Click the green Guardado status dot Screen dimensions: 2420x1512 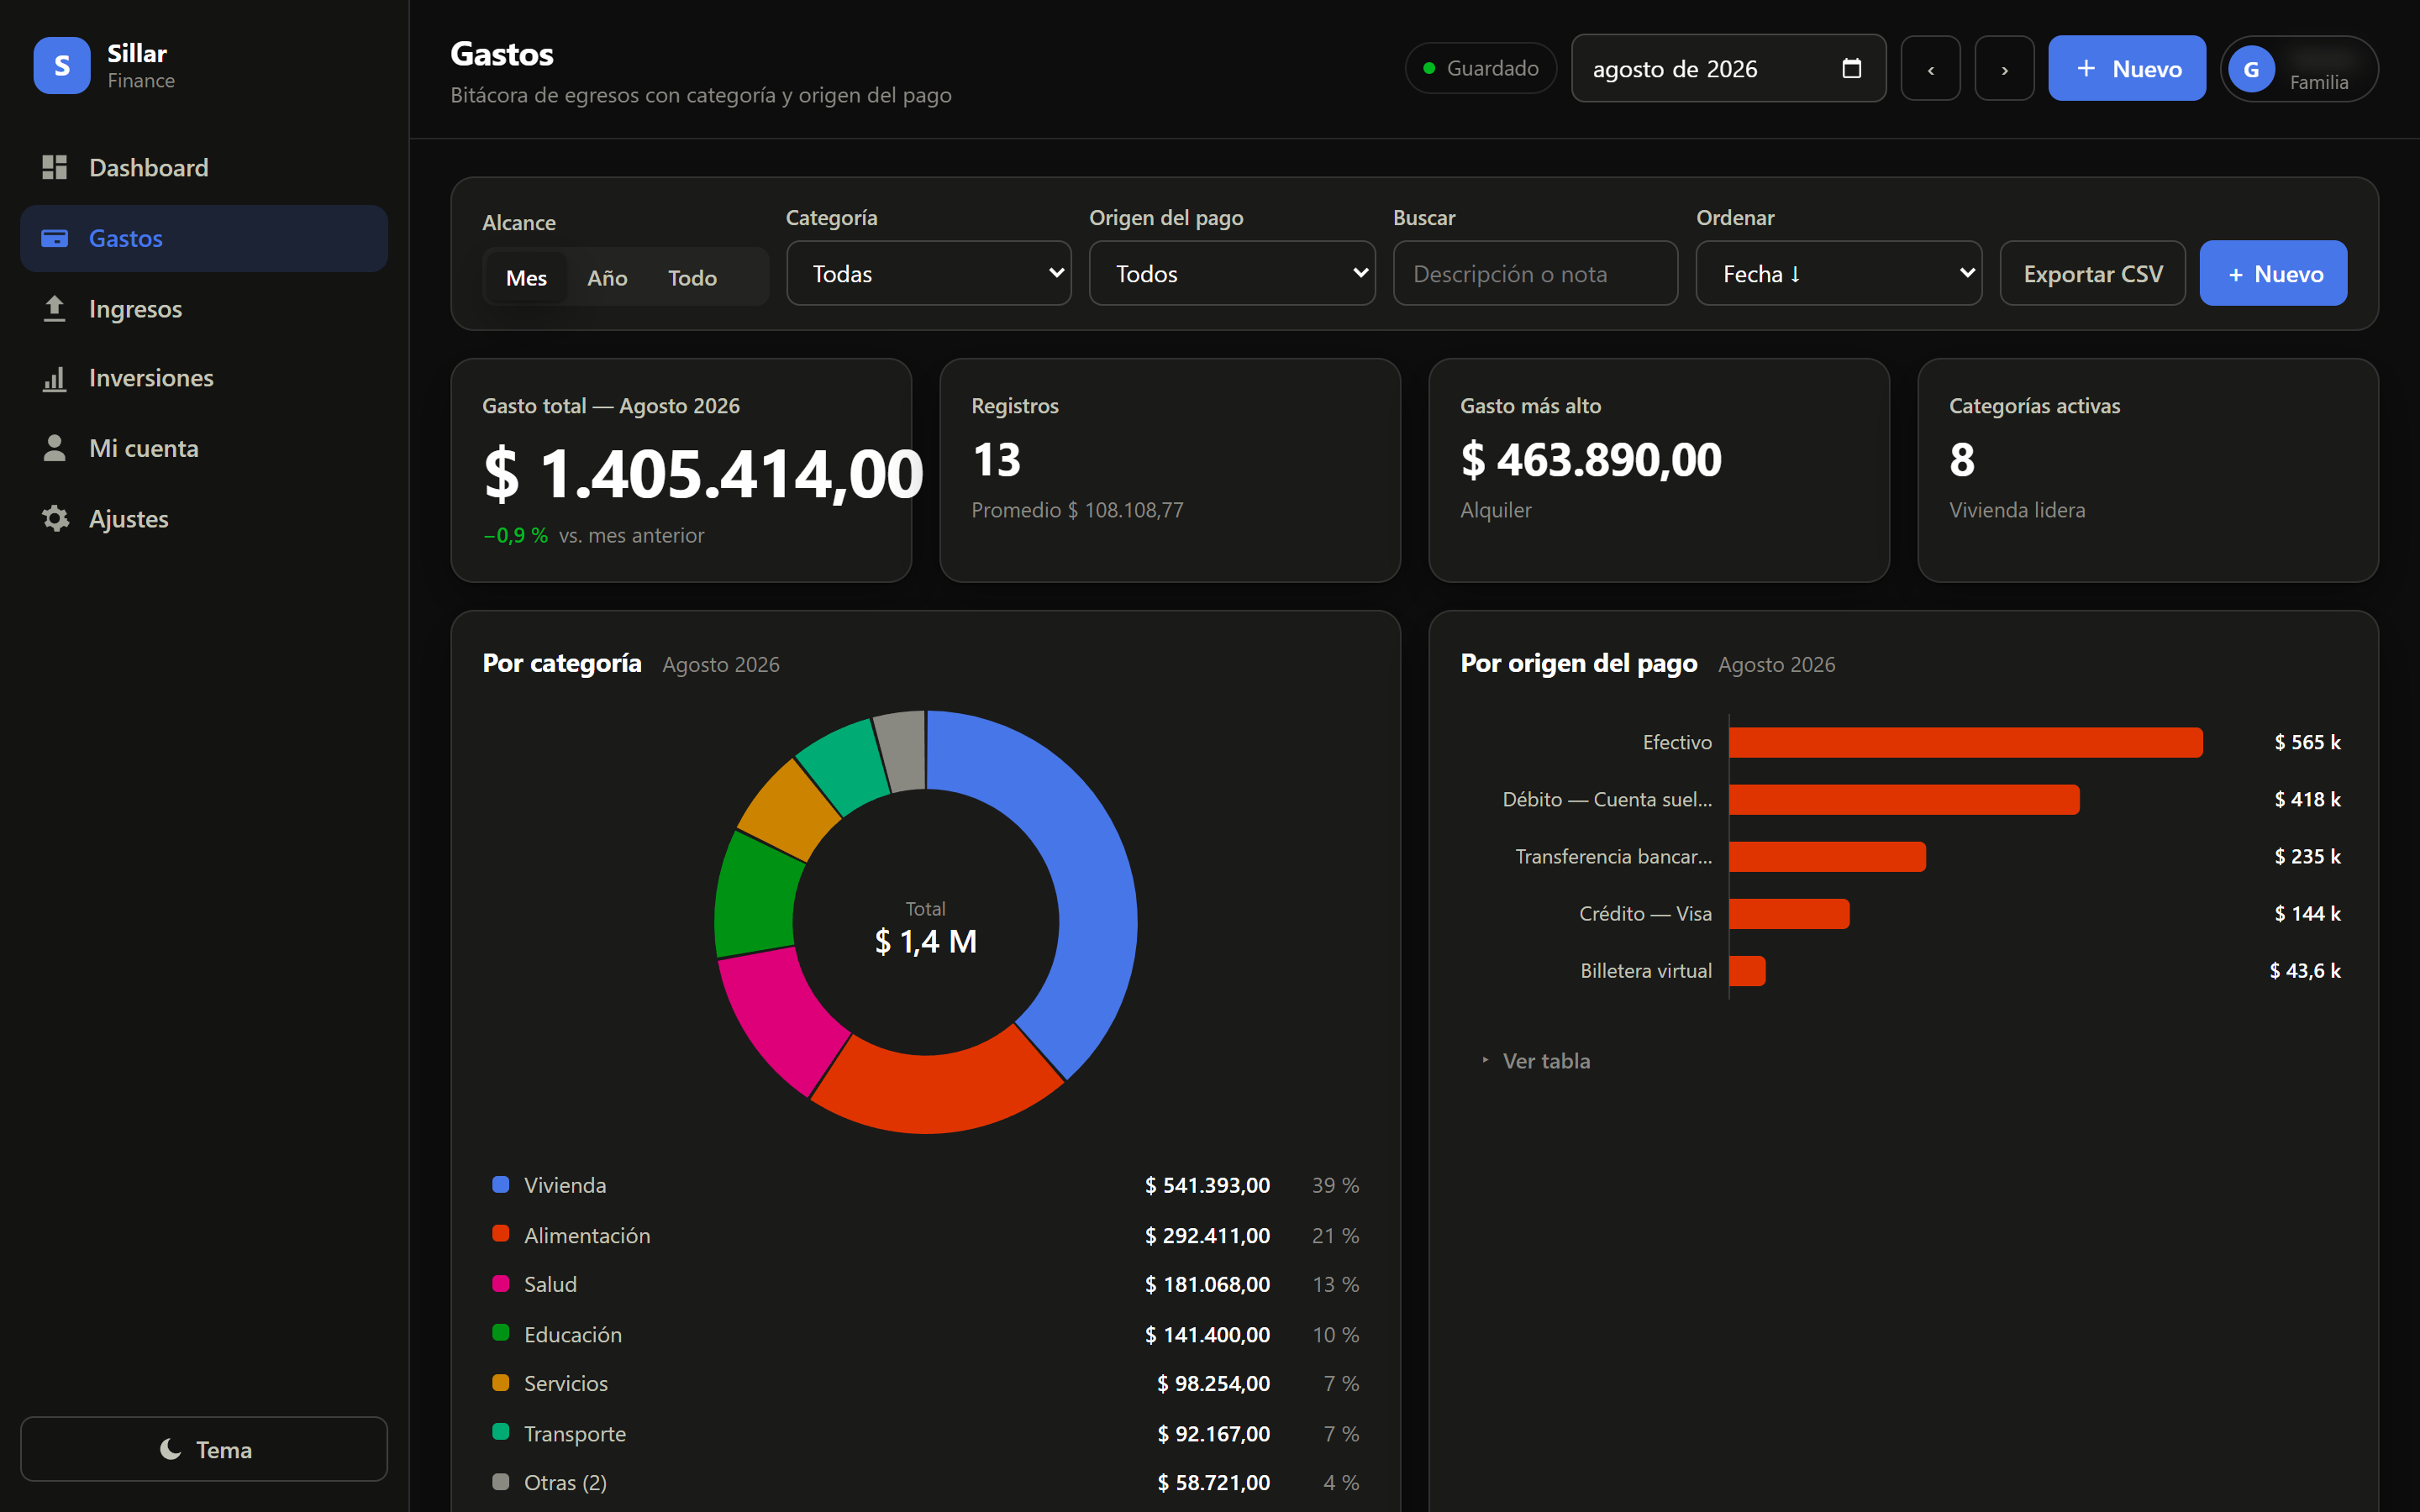point(1429,68)
